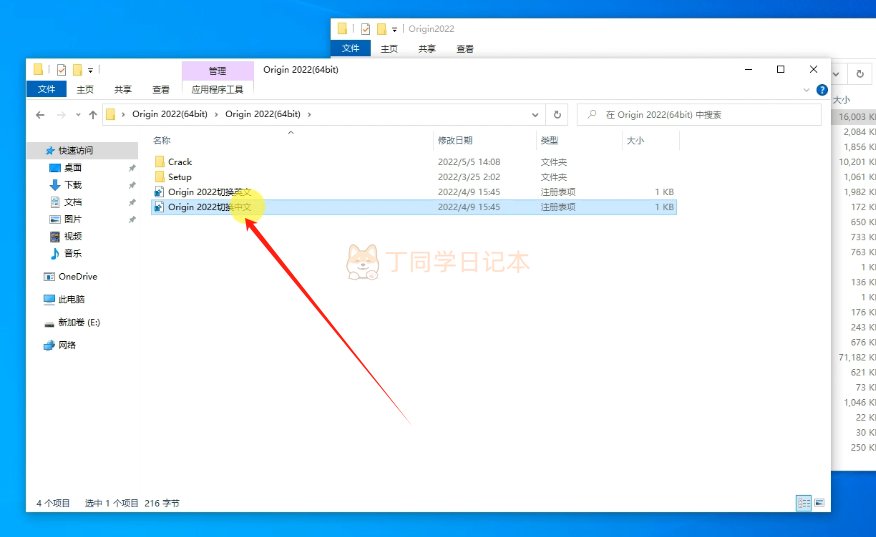Sort by 类型 column header
Image resolution: width=876 pixels, height=537 pixels.
549,140
